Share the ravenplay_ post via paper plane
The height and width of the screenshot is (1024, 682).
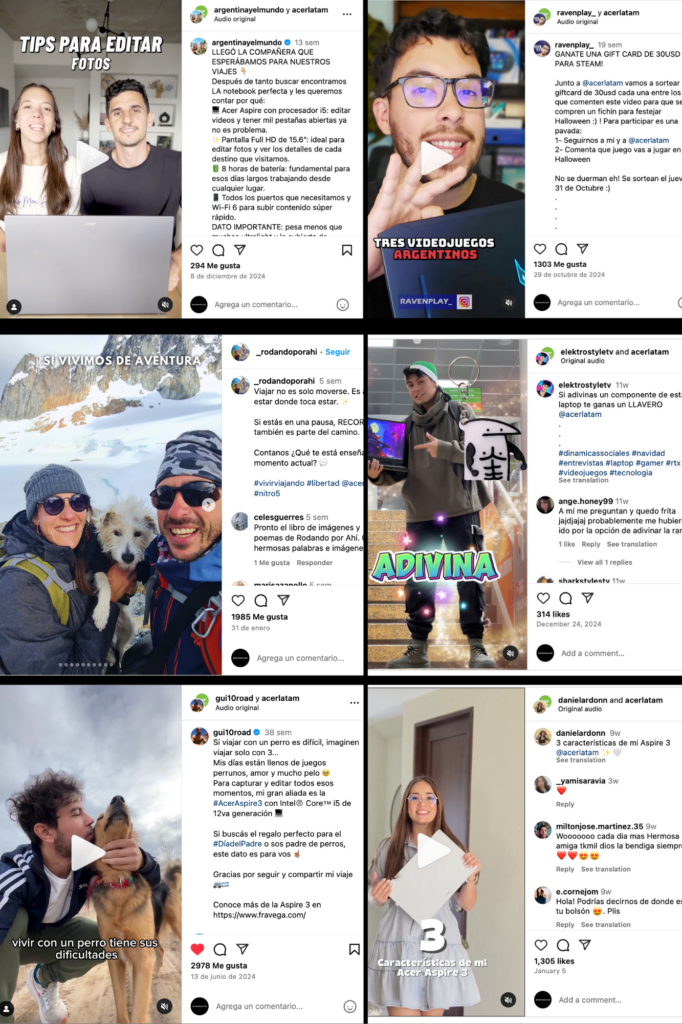pyautogui.click(x=583, y=249)
